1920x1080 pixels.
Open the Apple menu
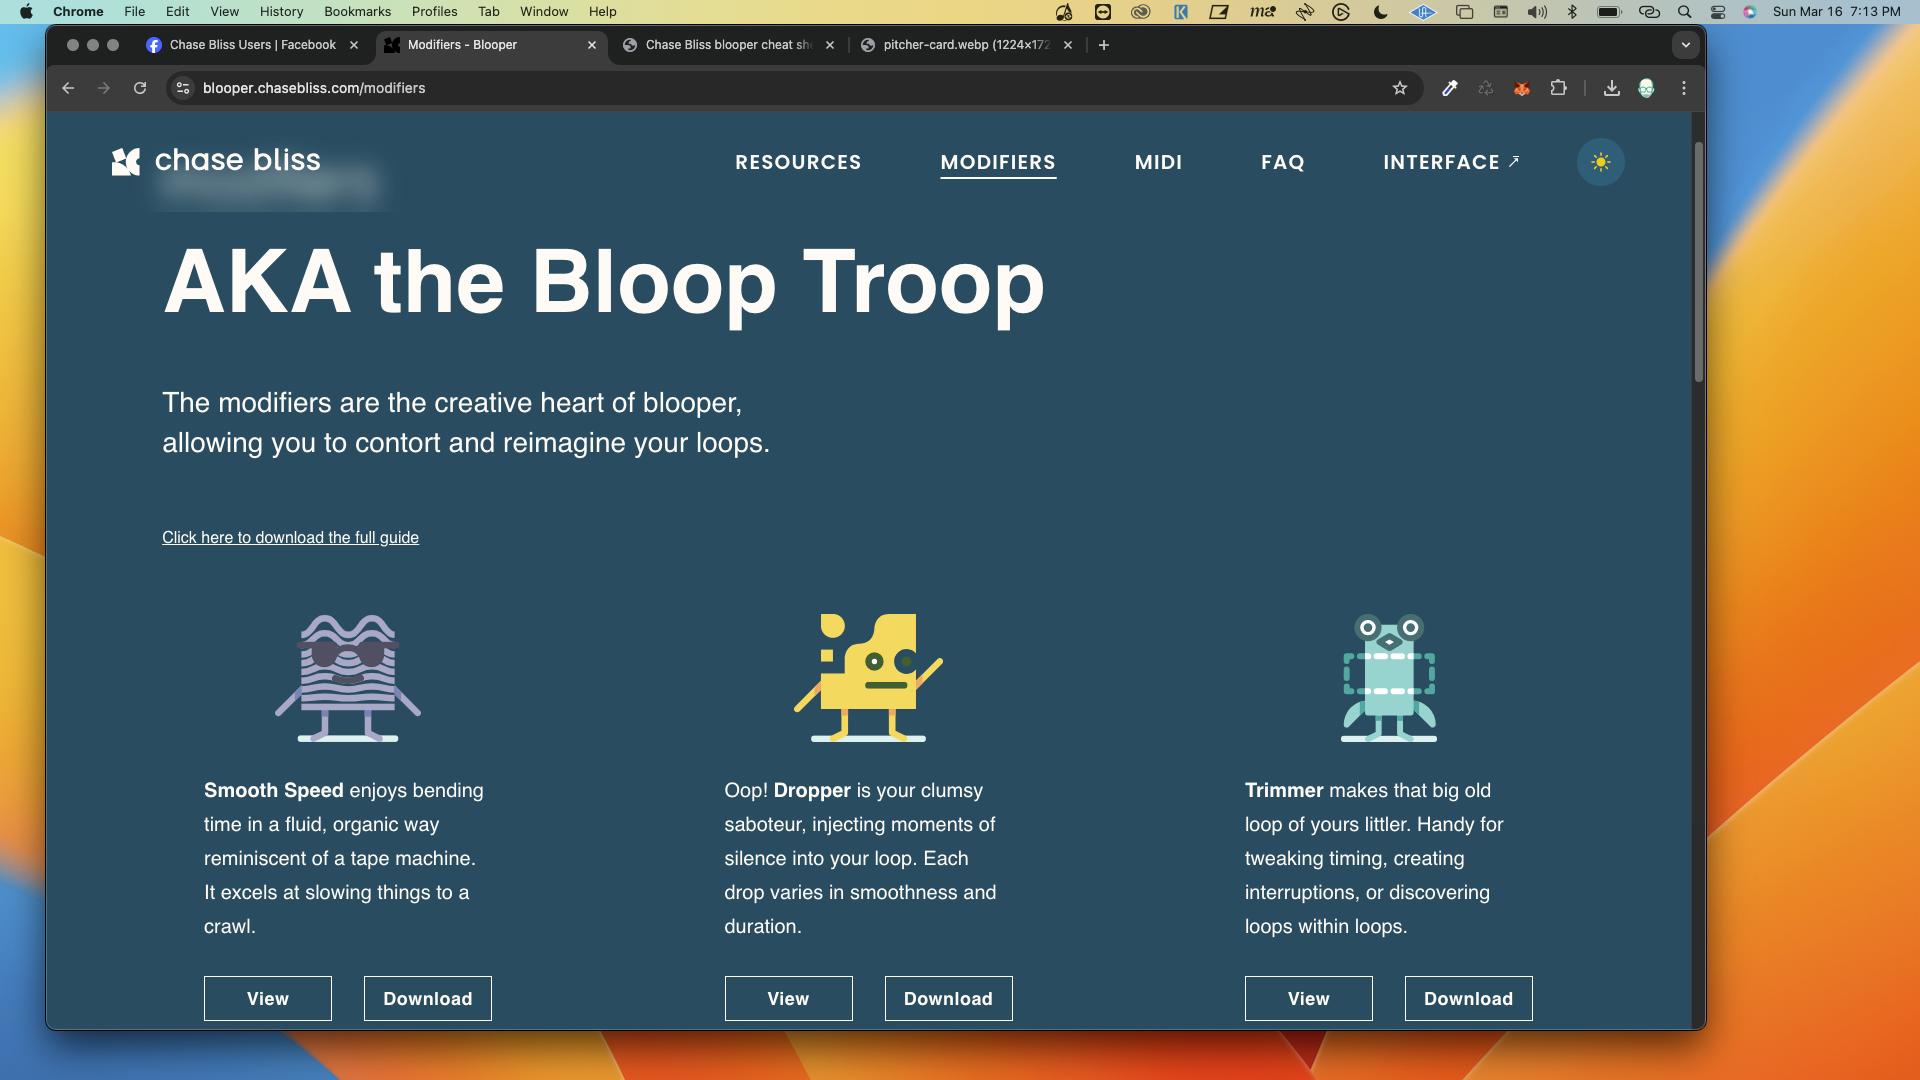coord(26,12)
